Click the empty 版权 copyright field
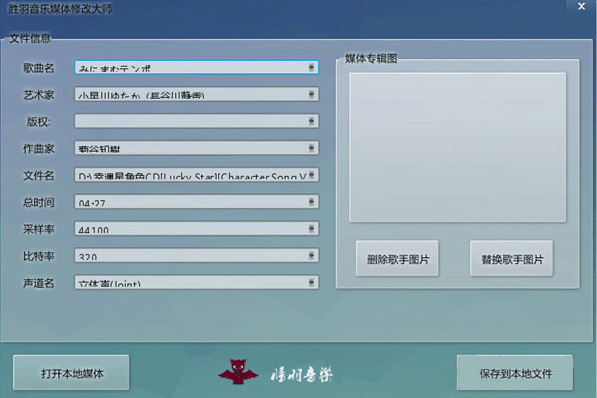The width and height of the screenshot is (597, 398). point(196,121)
